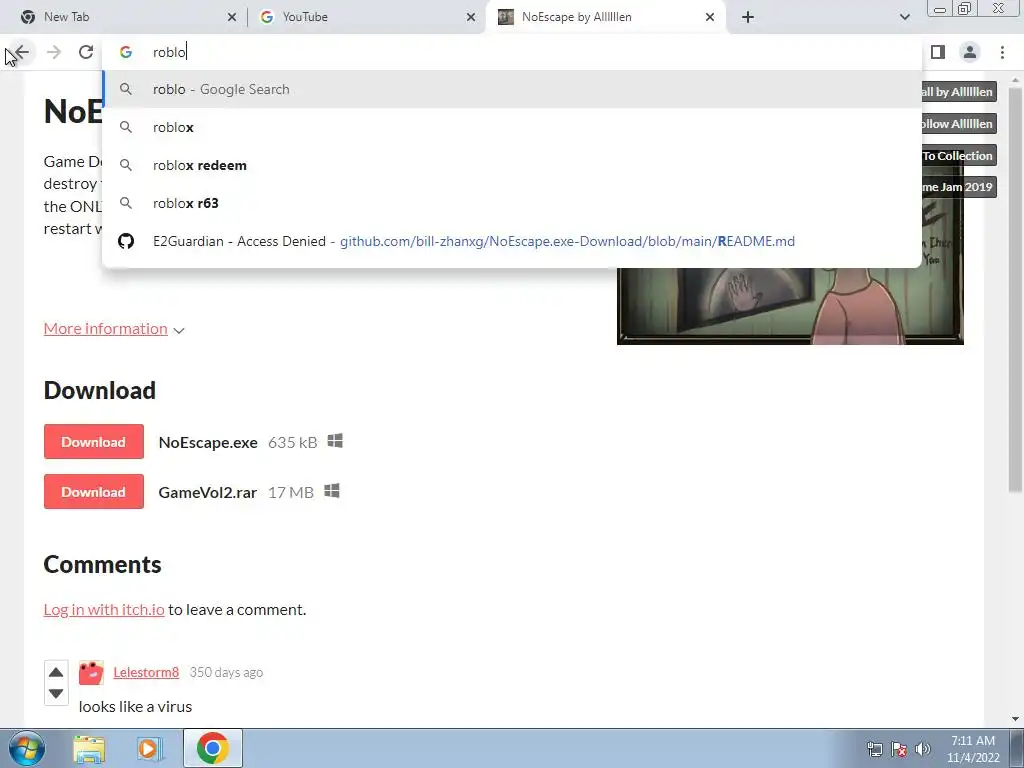Click the Chrome taskbar icon
The image size is (1024, 768).
click(x=212, y=748)
